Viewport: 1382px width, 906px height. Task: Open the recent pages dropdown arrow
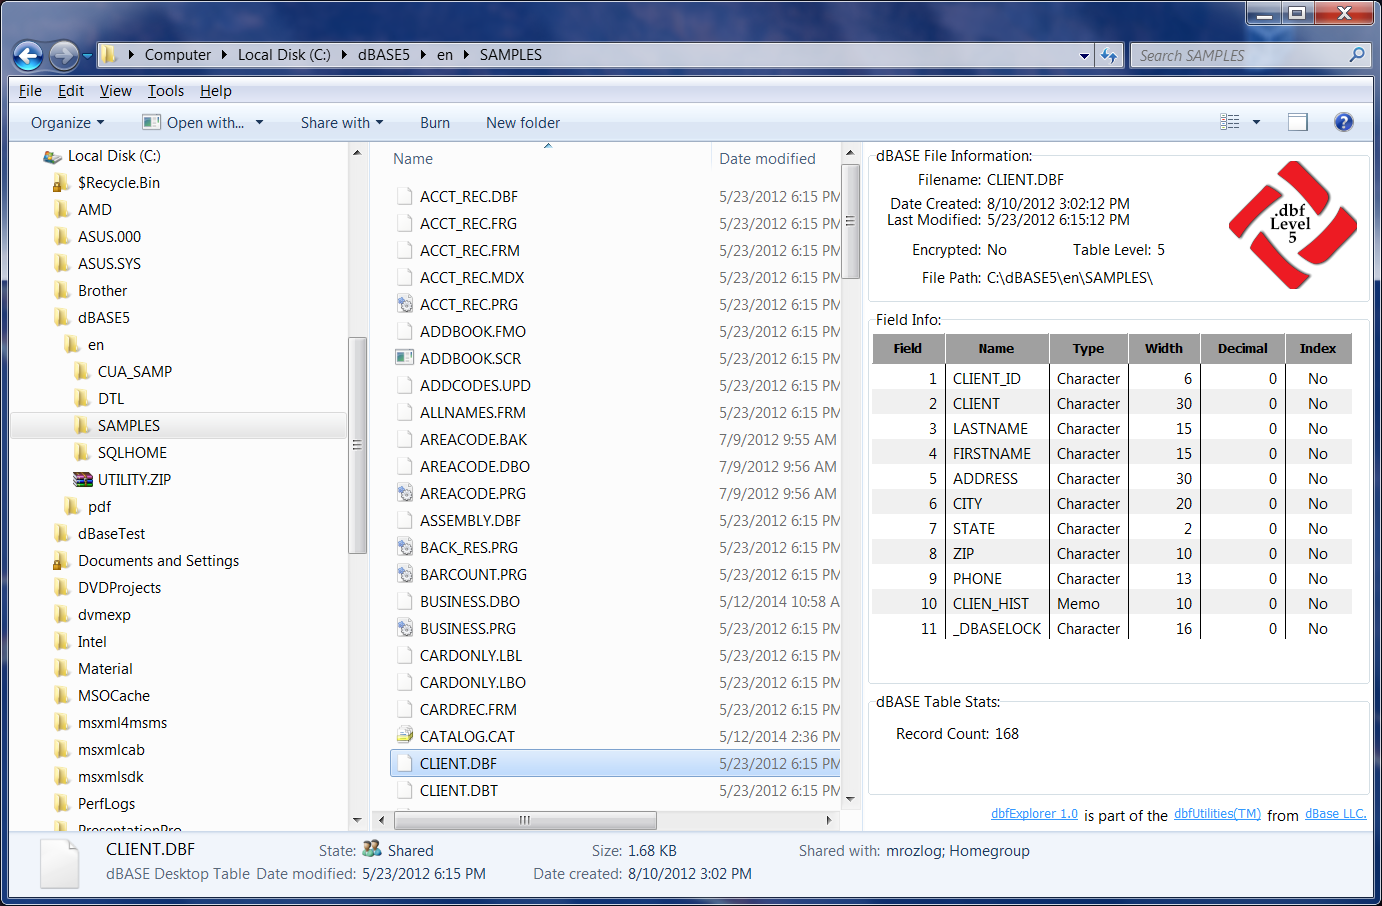[x=87, y=56]
